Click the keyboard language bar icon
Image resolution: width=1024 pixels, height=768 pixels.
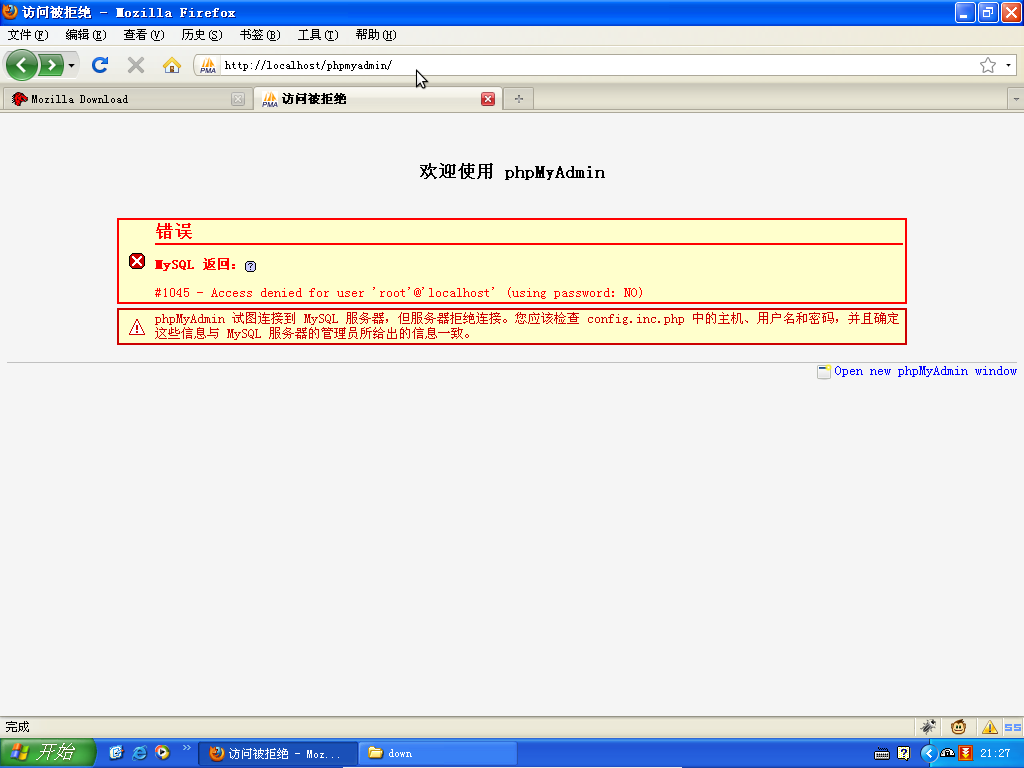click(882, 754)
